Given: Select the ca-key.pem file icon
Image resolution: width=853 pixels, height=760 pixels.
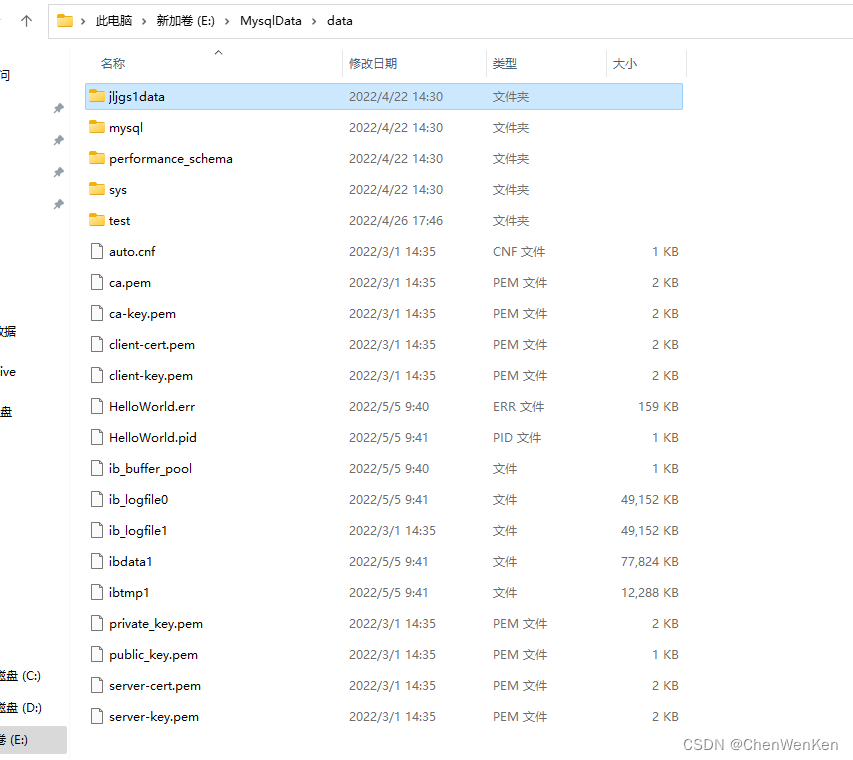Looking at the screenshot, I should 97,313.
